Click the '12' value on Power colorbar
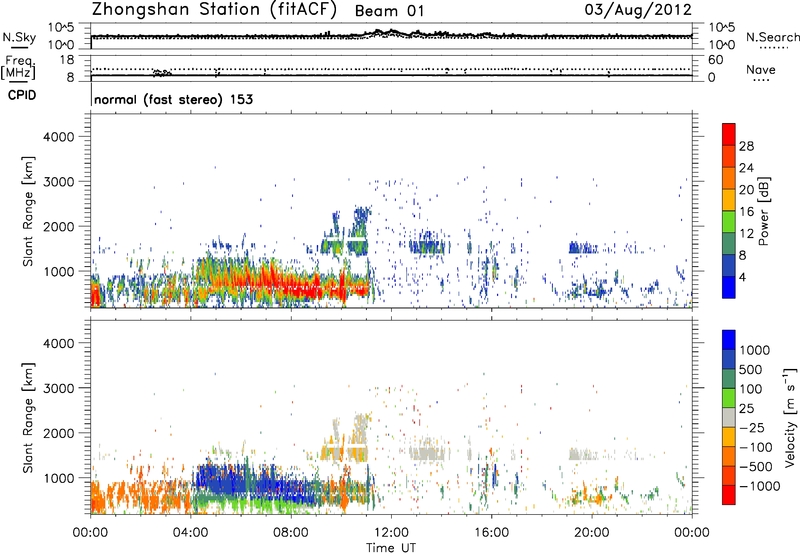The image size is (800, 554). tap(746, 234)
